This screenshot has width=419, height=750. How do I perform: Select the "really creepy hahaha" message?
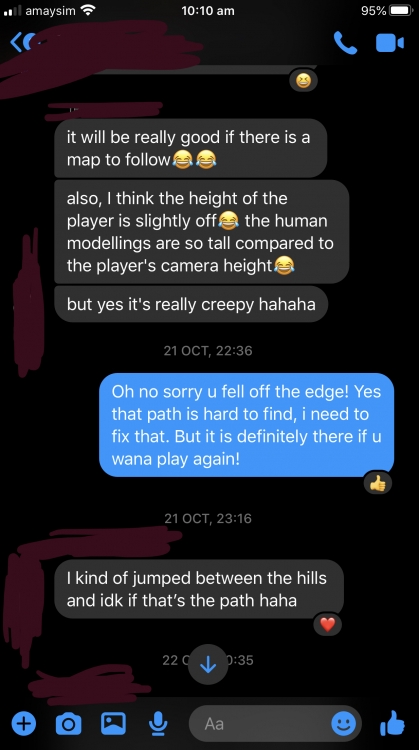(191, 304)
